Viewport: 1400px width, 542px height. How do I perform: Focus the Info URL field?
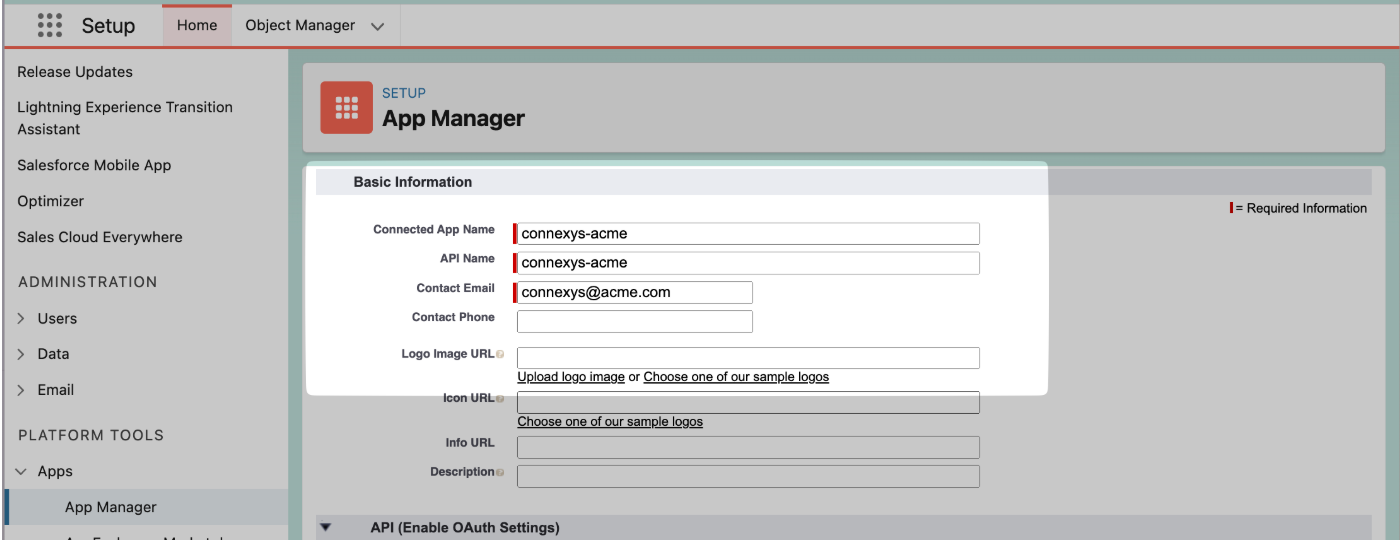click(748, 447)
